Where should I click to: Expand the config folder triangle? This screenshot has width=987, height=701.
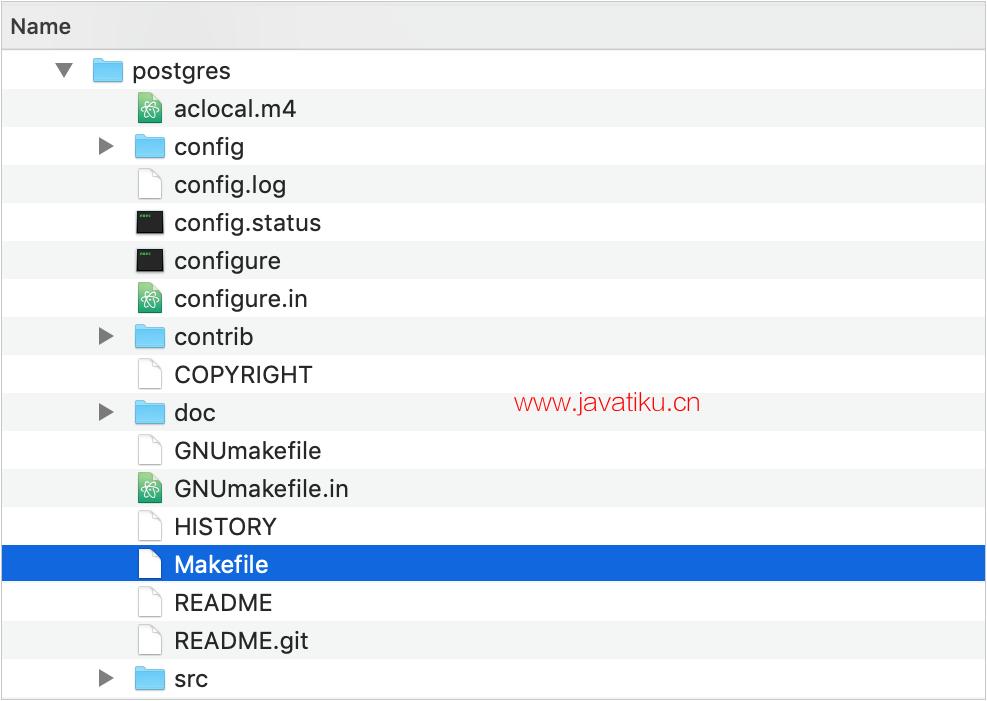coord(106,147)
